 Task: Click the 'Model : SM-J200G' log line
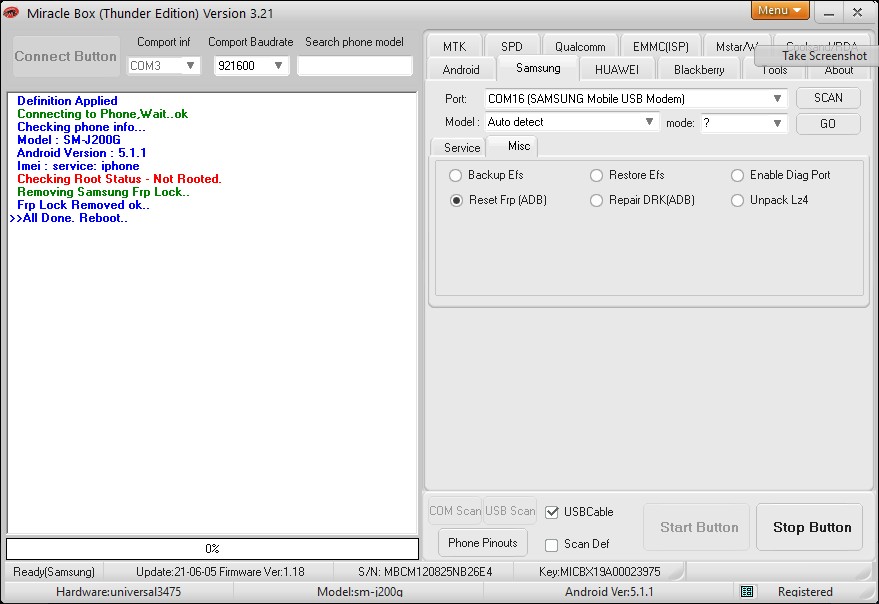(x=68, y=140)
